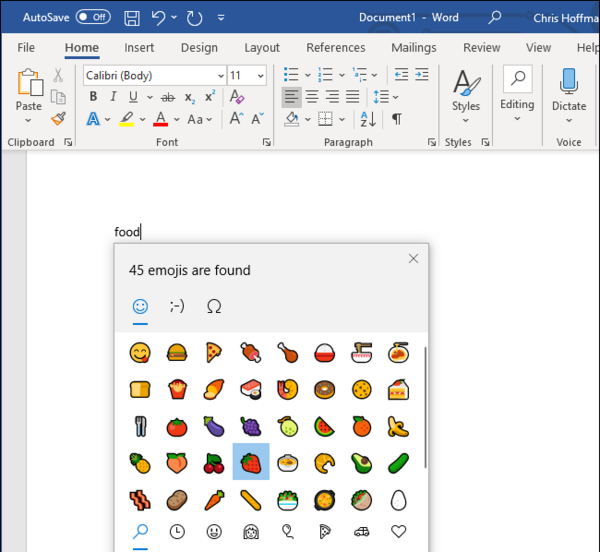Open the File tab
Screen dimensions: 600x552
(26, 47)
